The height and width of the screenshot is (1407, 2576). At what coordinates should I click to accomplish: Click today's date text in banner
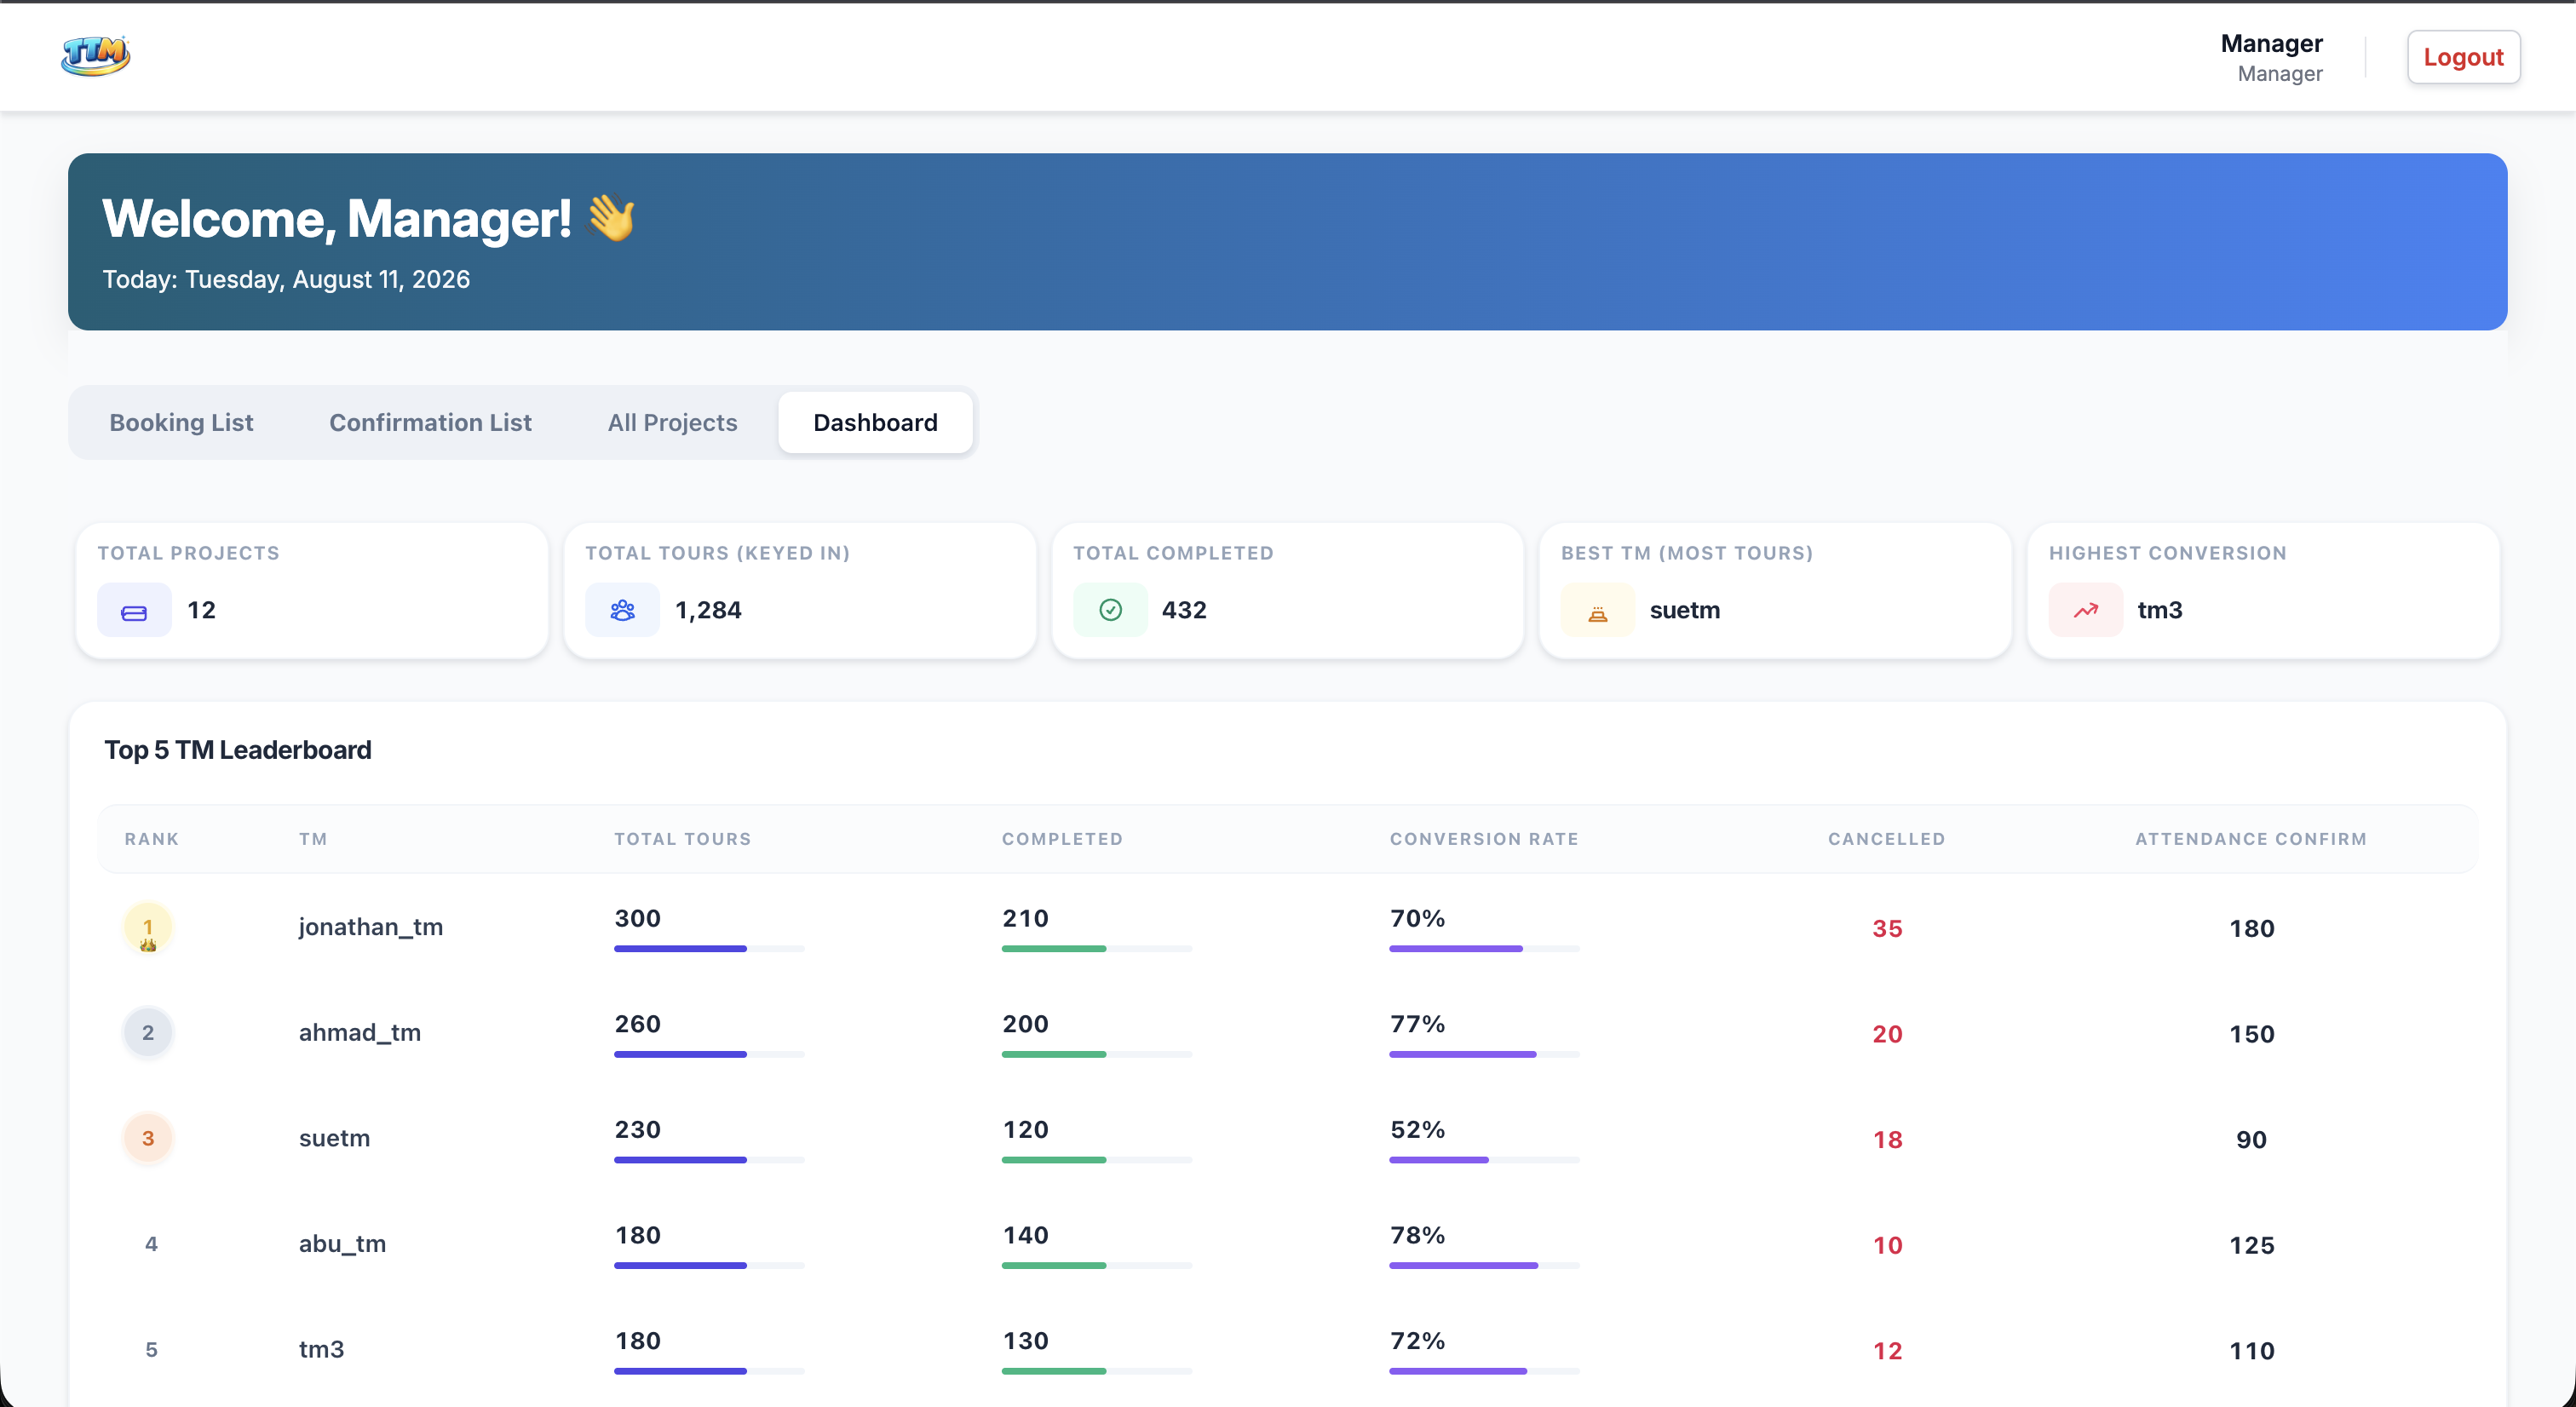click(x=286, y=279)
